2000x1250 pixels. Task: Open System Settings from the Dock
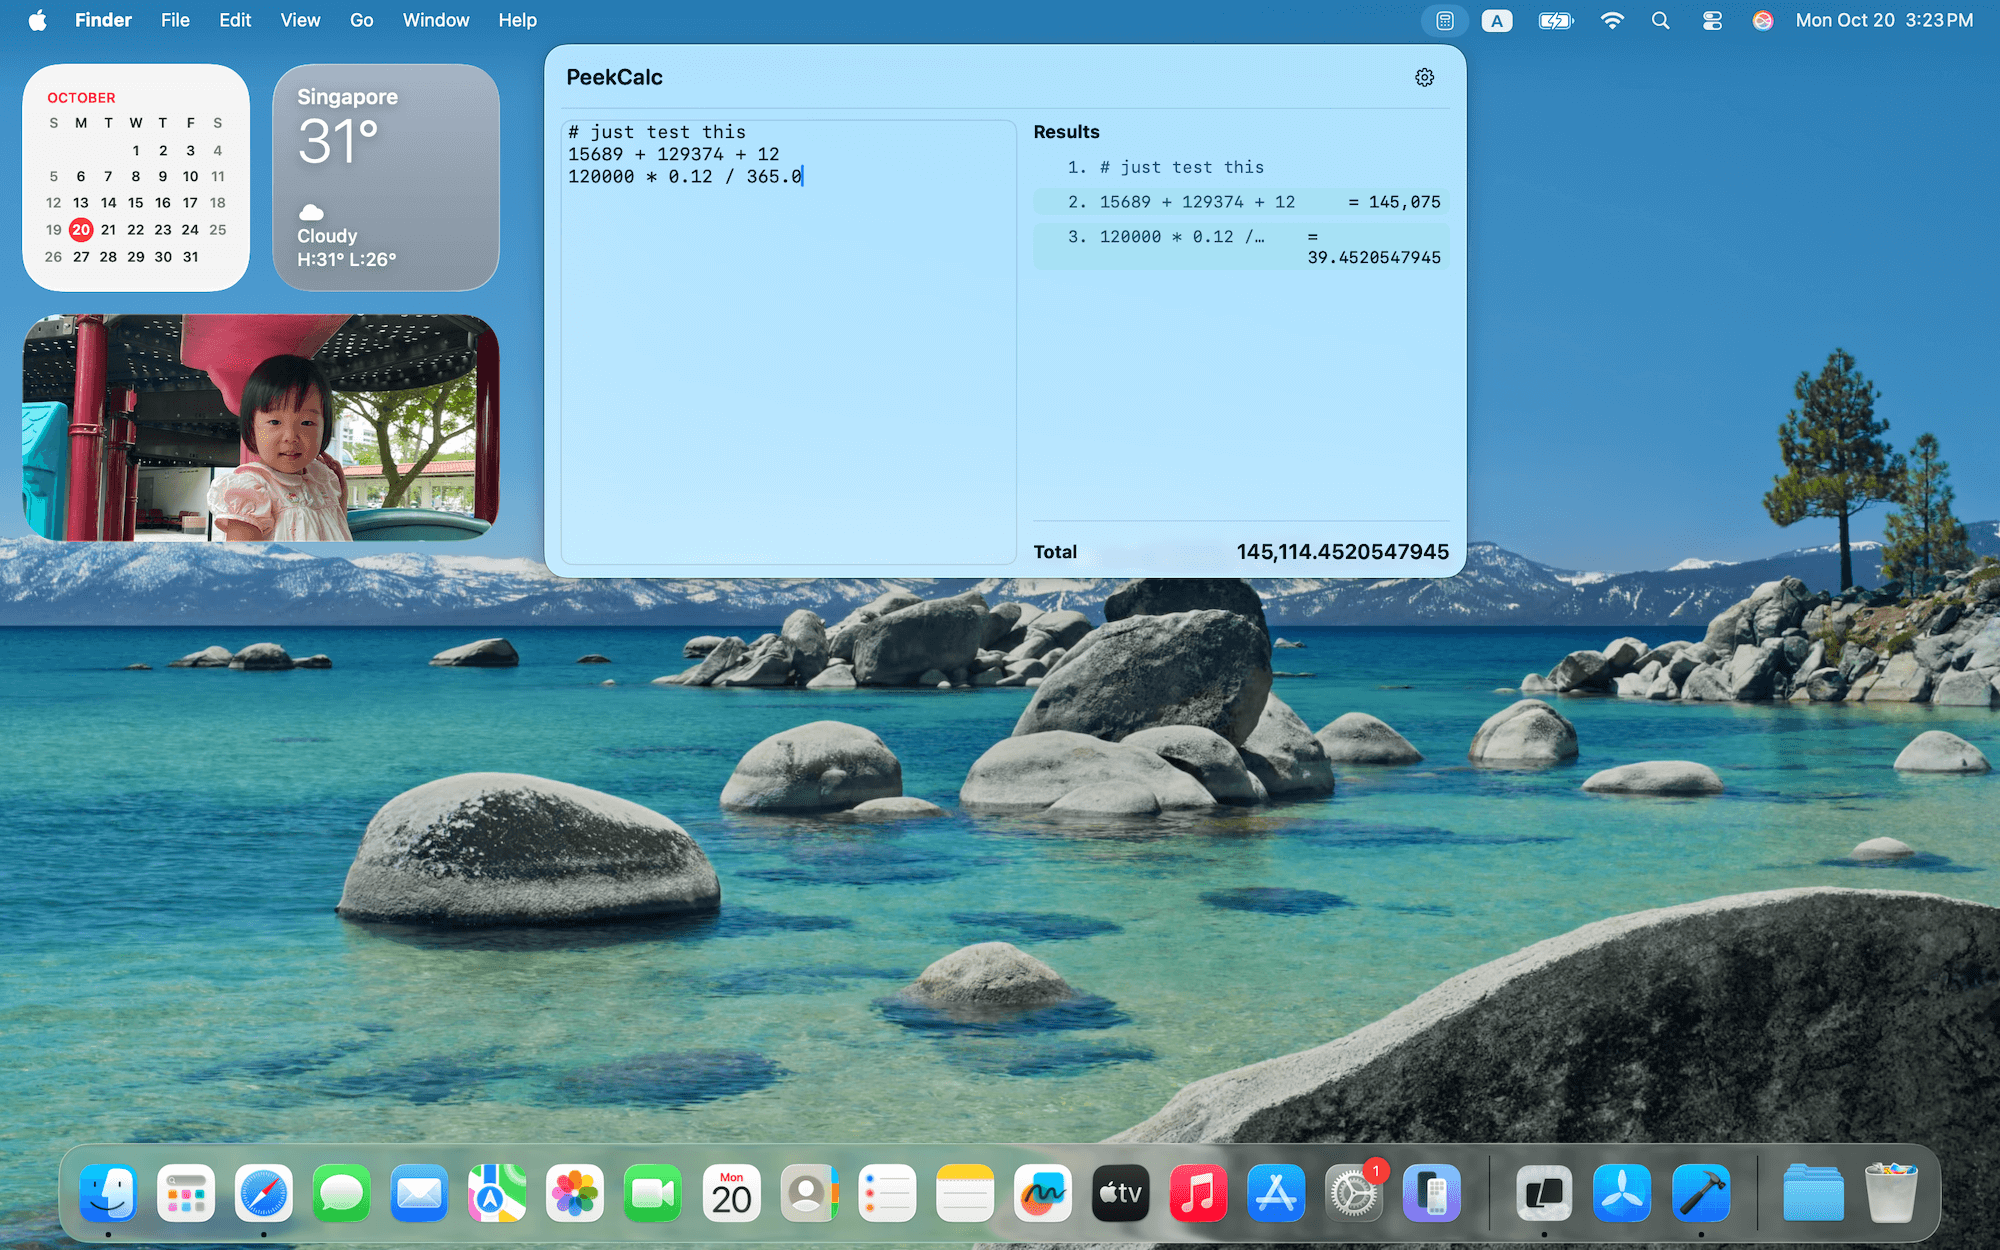(x=1353, y=1192)
